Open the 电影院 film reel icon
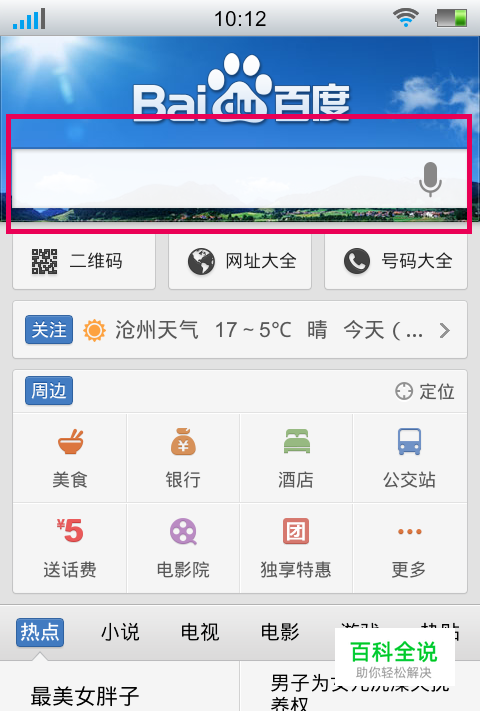480x711 pixels. tap(183, 531)
